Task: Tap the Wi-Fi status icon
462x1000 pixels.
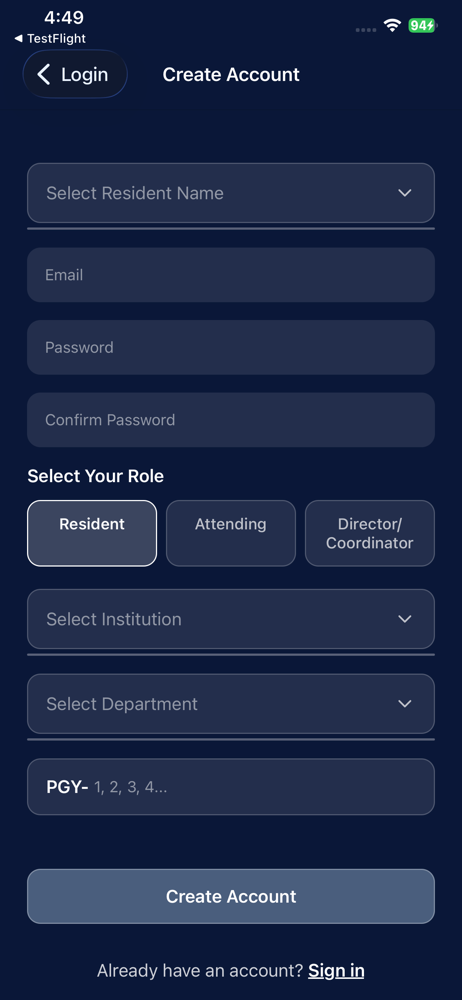Action: coord(392,26)
